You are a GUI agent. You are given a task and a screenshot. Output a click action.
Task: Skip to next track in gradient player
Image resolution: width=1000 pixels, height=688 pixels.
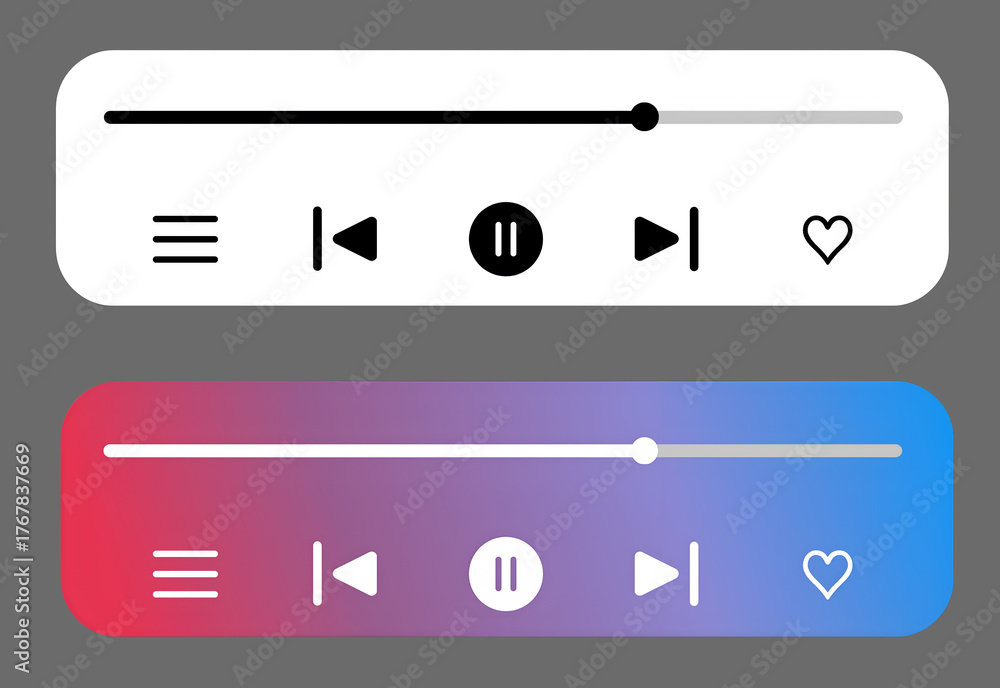666,573
